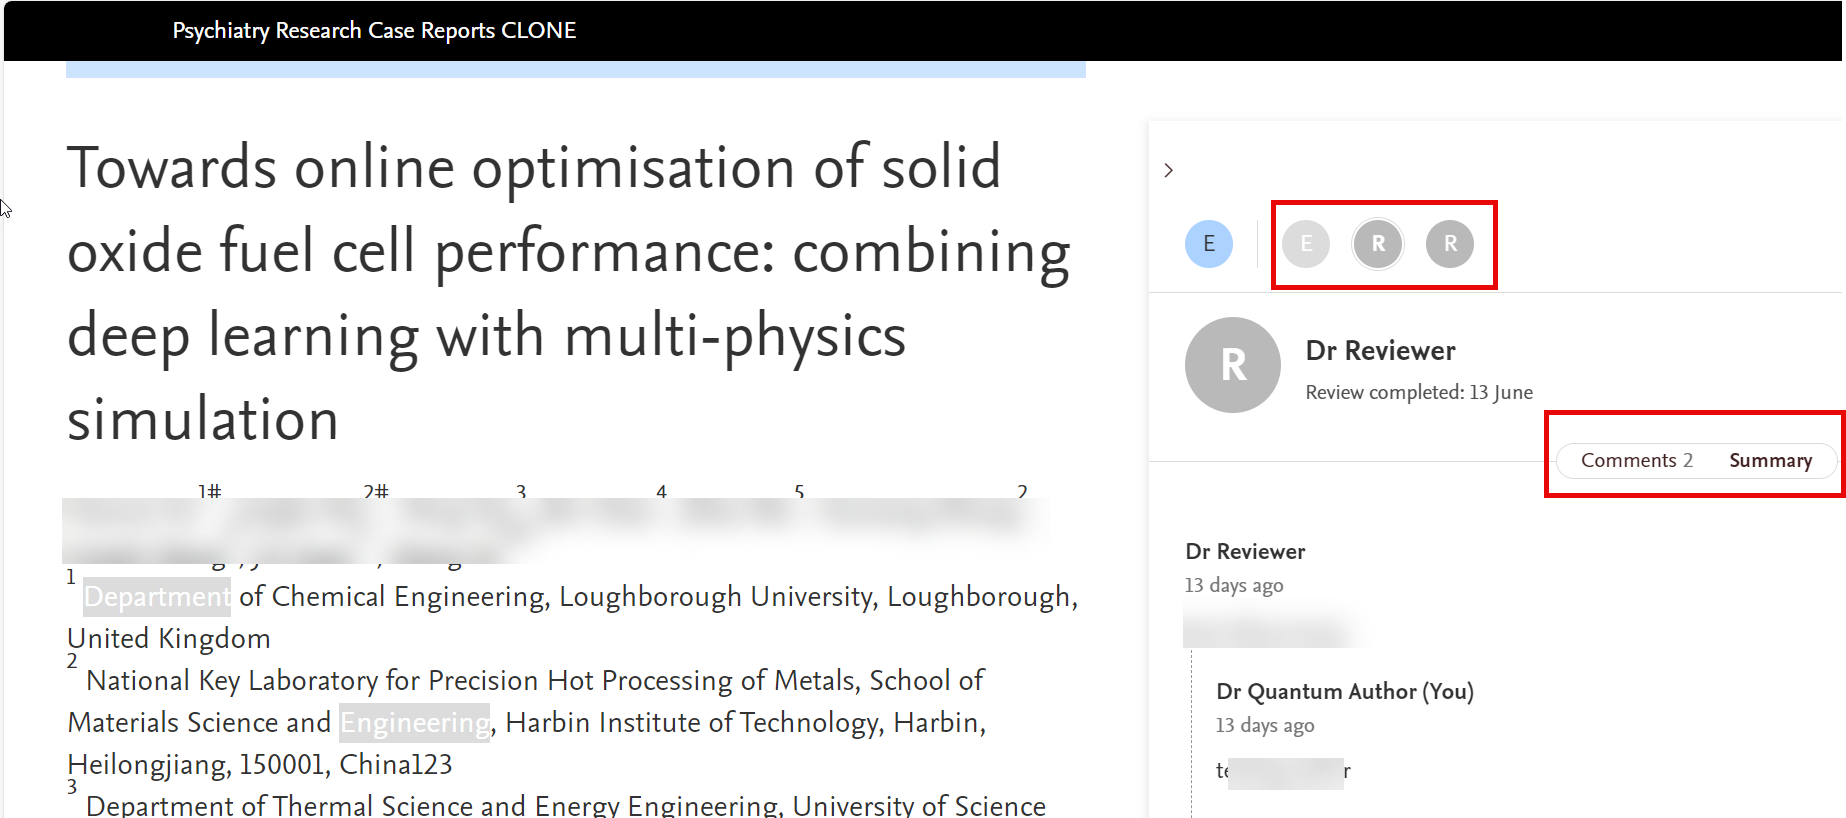Click the Review completed: 13 June text

pyautogui.click(x=1418, y=392)
